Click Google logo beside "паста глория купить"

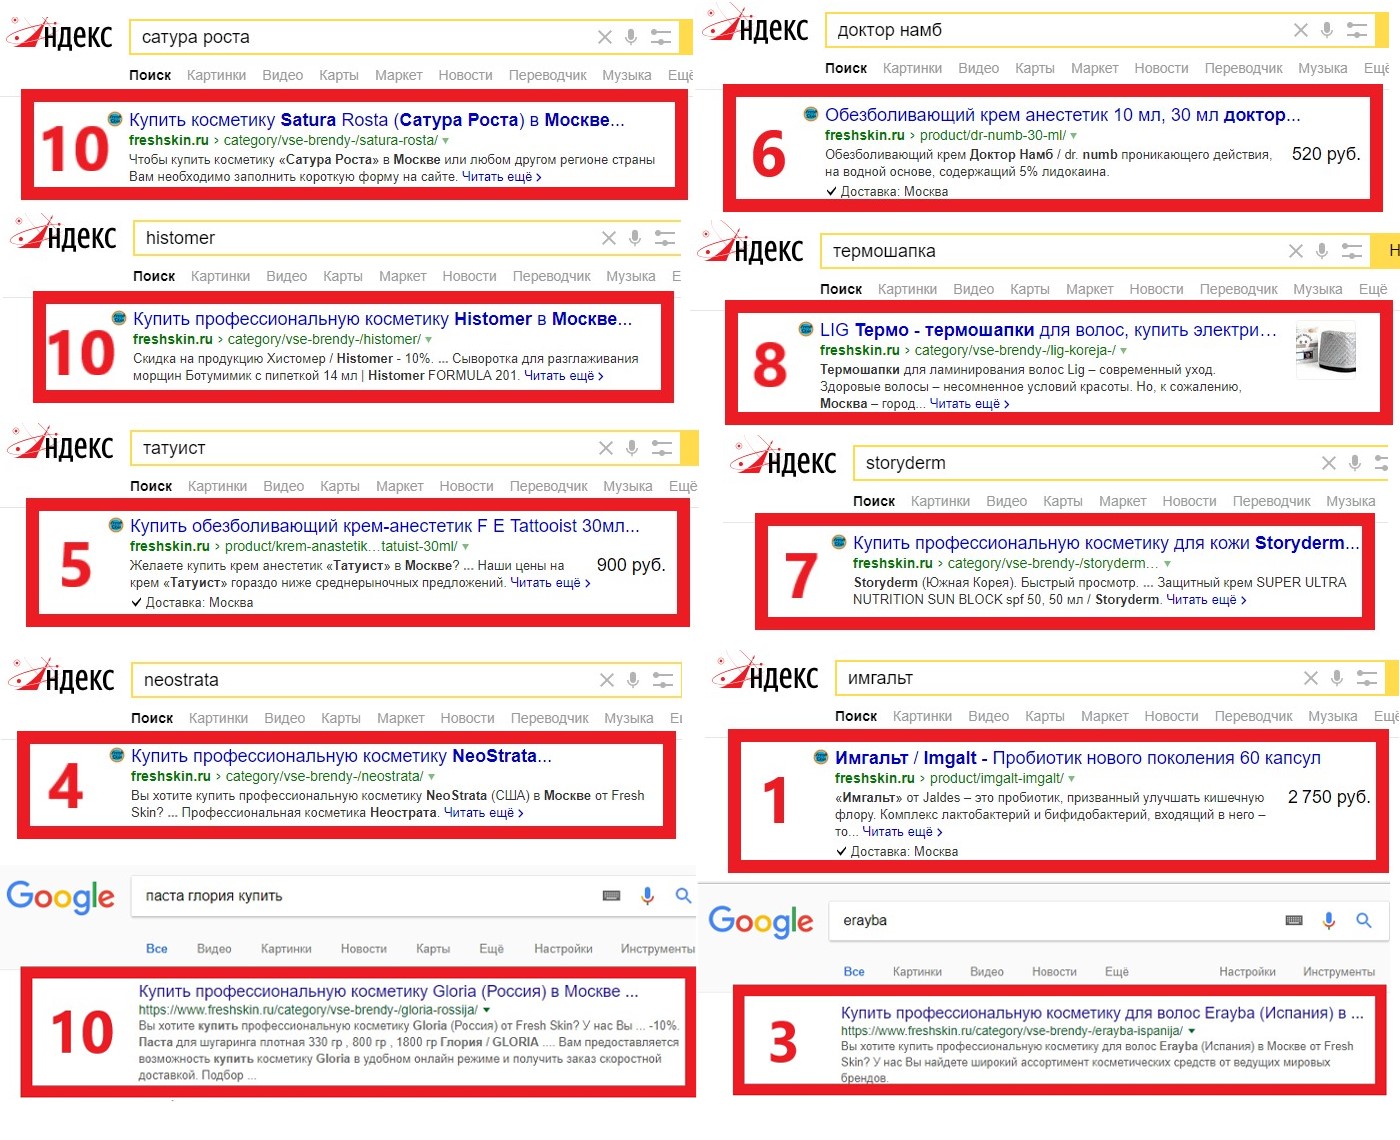coord(61,897)
